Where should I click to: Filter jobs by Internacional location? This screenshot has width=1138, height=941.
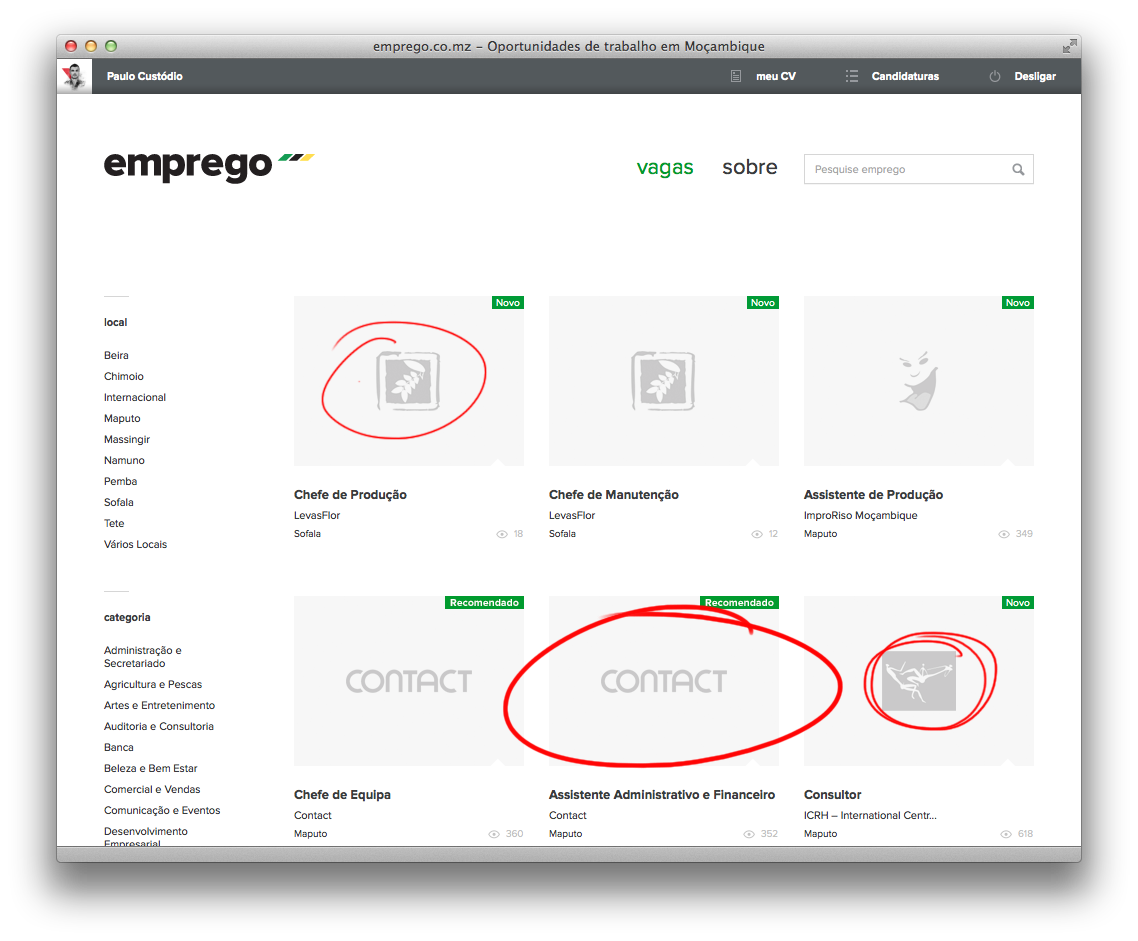pos(135,398)
